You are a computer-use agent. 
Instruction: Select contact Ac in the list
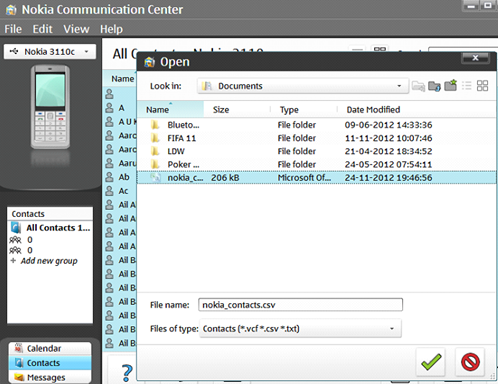[119, 191]
